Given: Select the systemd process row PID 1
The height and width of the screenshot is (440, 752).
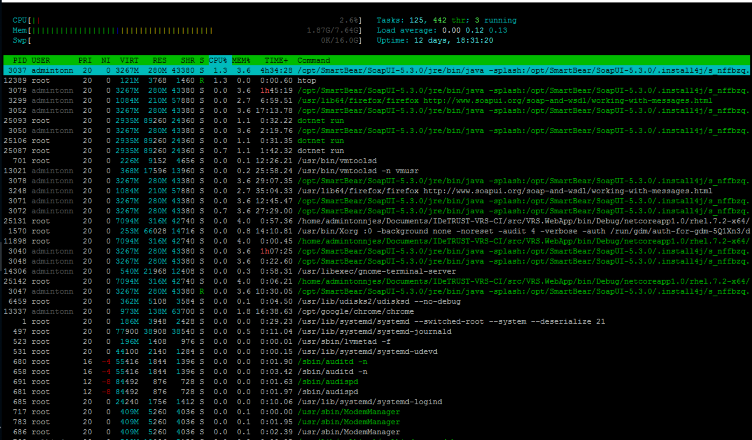Looking at the screenshot, I should (376, 321).
